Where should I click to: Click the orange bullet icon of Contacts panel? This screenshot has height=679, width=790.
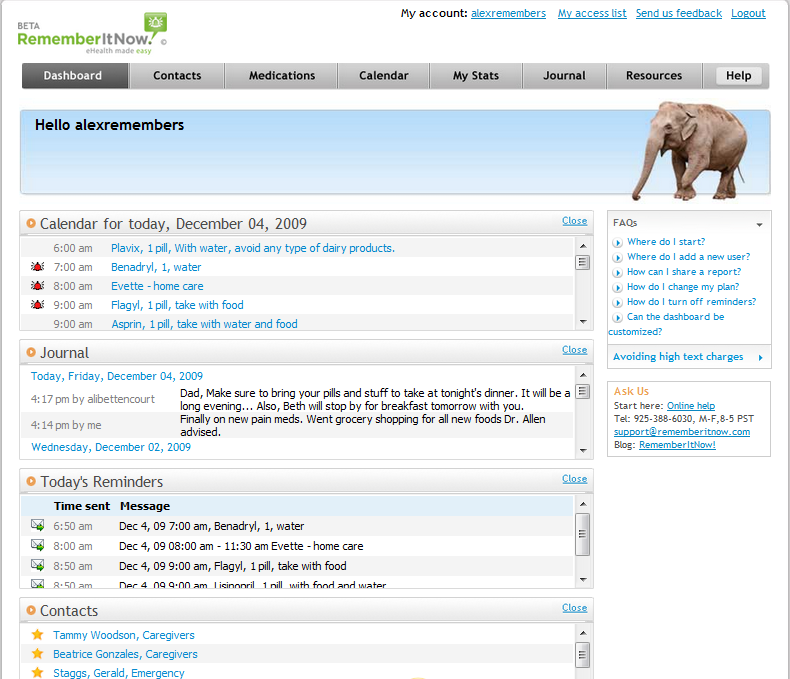(31, 609)
